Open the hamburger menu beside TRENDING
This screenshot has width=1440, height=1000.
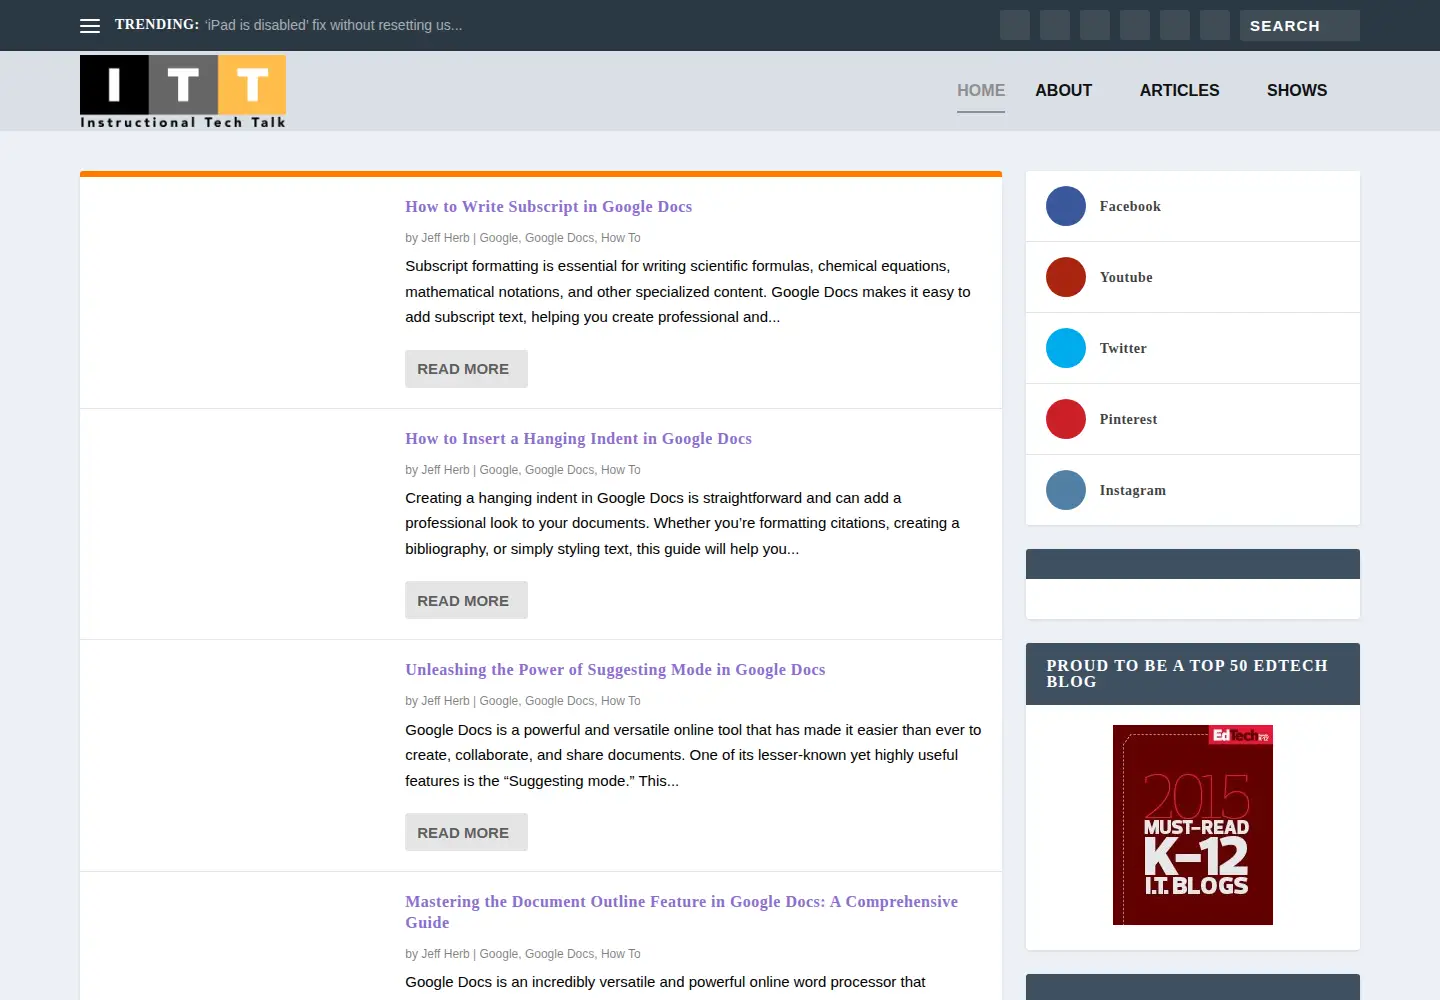90,26
